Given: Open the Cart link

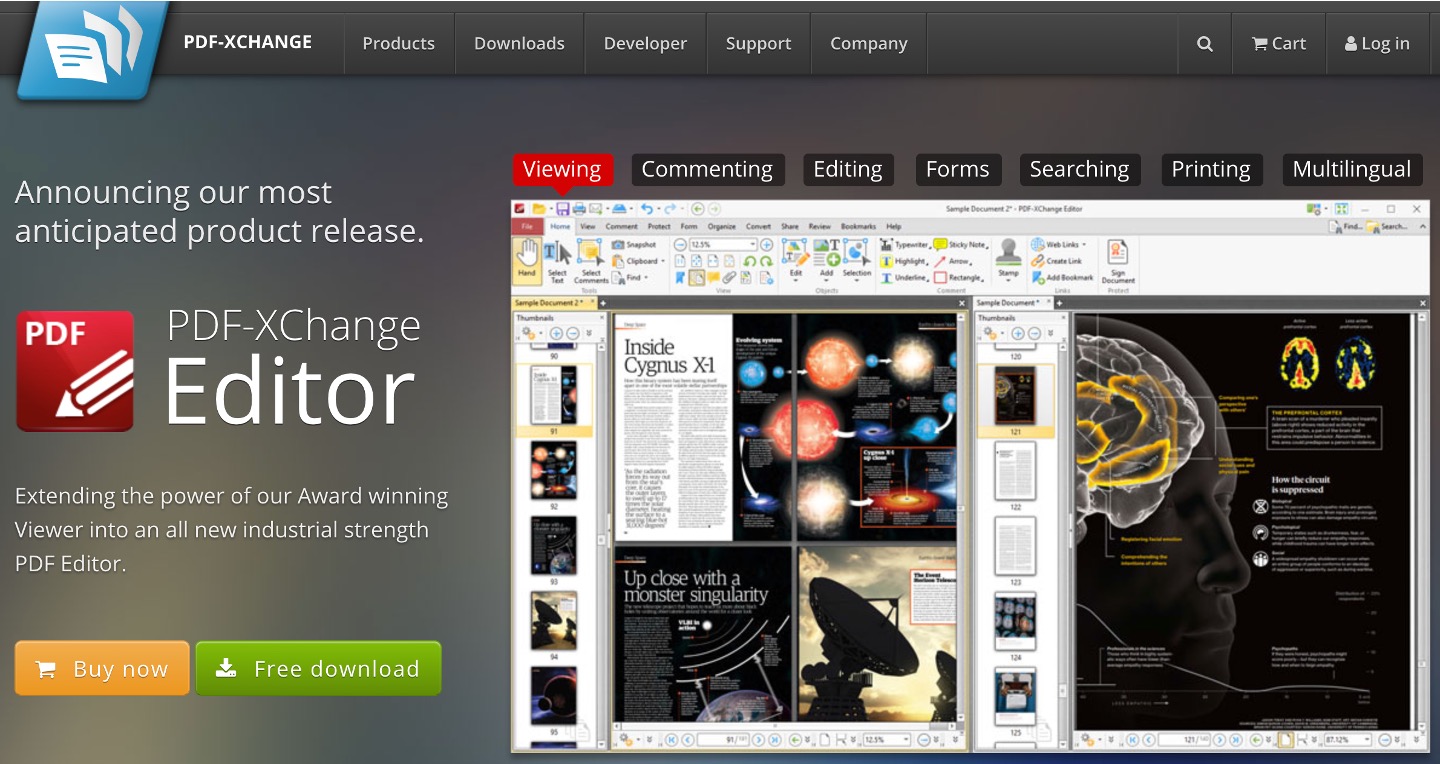Looking at the screenshot, I should pos(1279,43).
